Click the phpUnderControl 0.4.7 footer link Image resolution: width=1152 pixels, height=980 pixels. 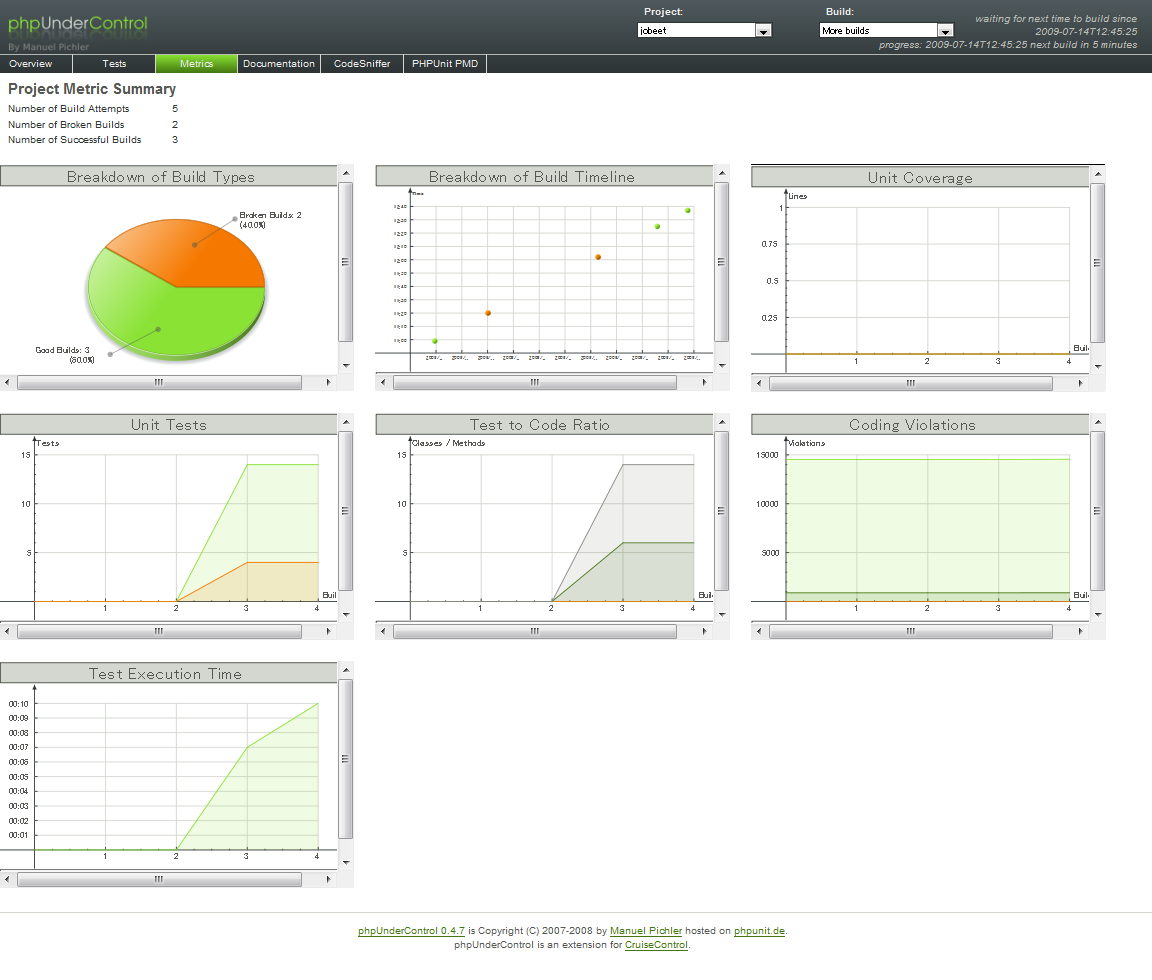(x=411, y=931)
